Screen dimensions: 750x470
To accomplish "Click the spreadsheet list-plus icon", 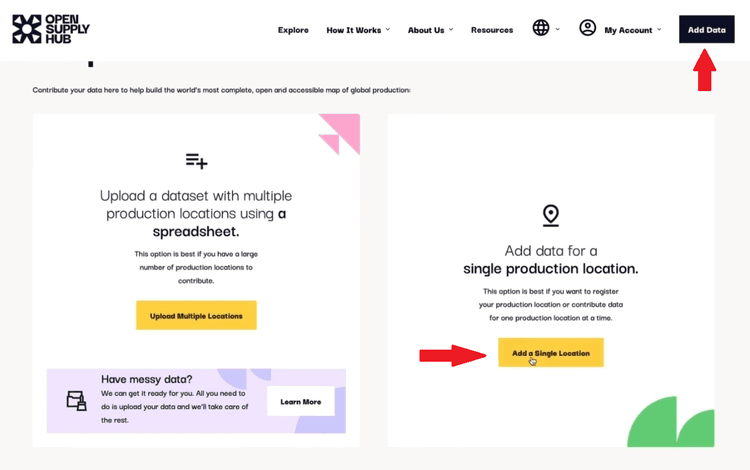I will click(x=196, y=161).
